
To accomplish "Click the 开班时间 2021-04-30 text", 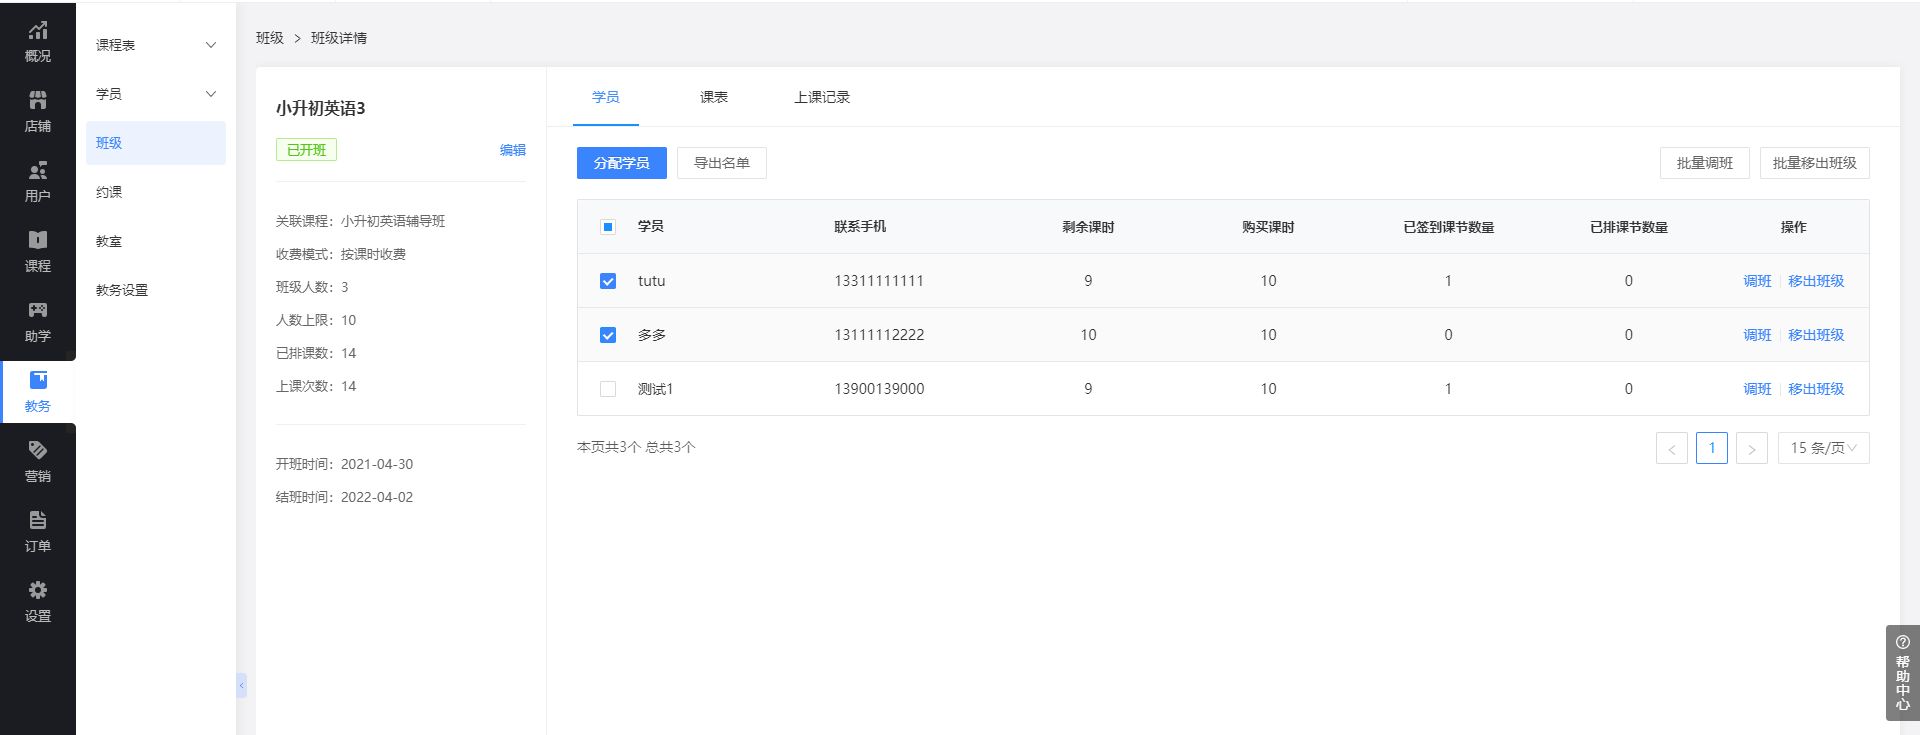I will point(344,464).
